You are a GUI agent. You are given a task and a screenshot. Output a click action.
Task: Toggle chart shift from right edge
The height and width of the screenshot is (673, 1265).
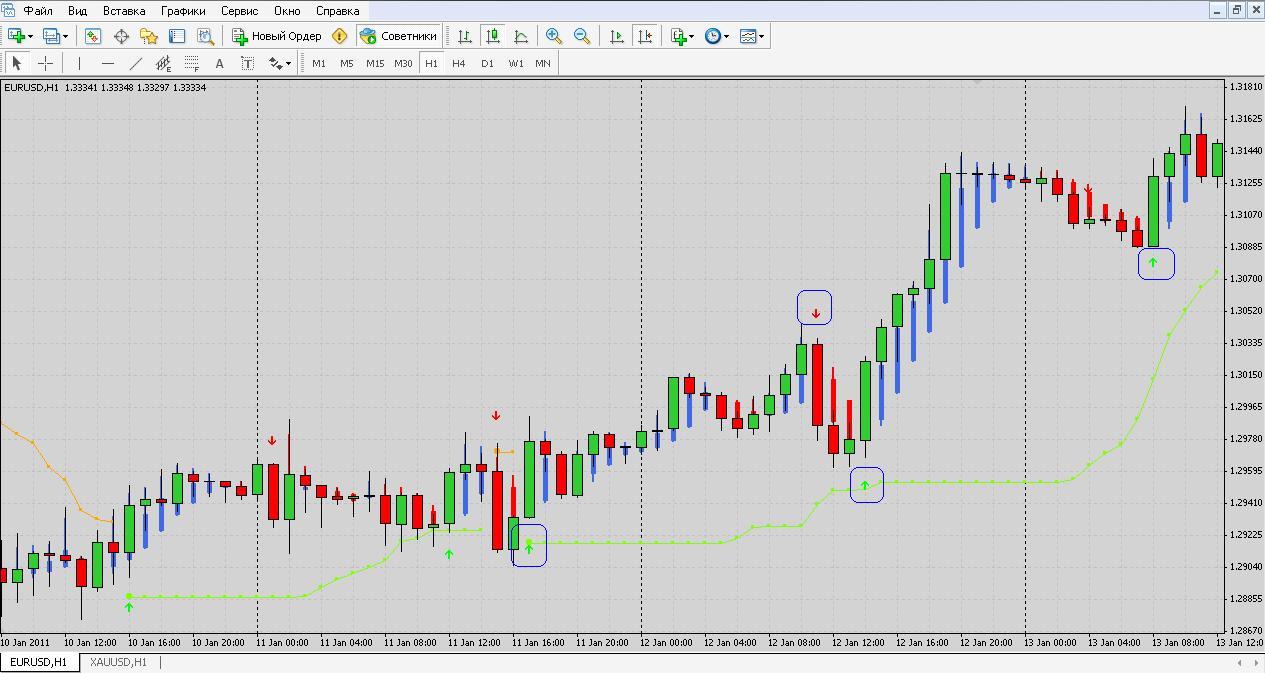645,36
